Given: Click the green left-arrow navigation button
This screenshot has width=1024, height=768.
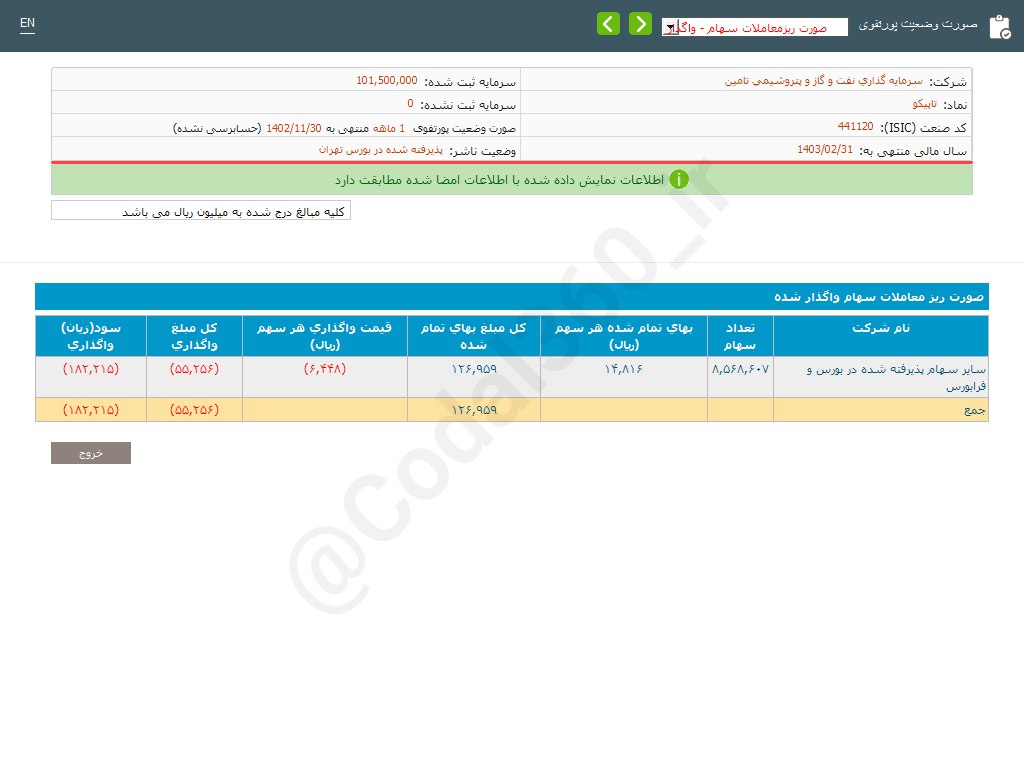Looking at the screenshot, I should pos(608,24).
